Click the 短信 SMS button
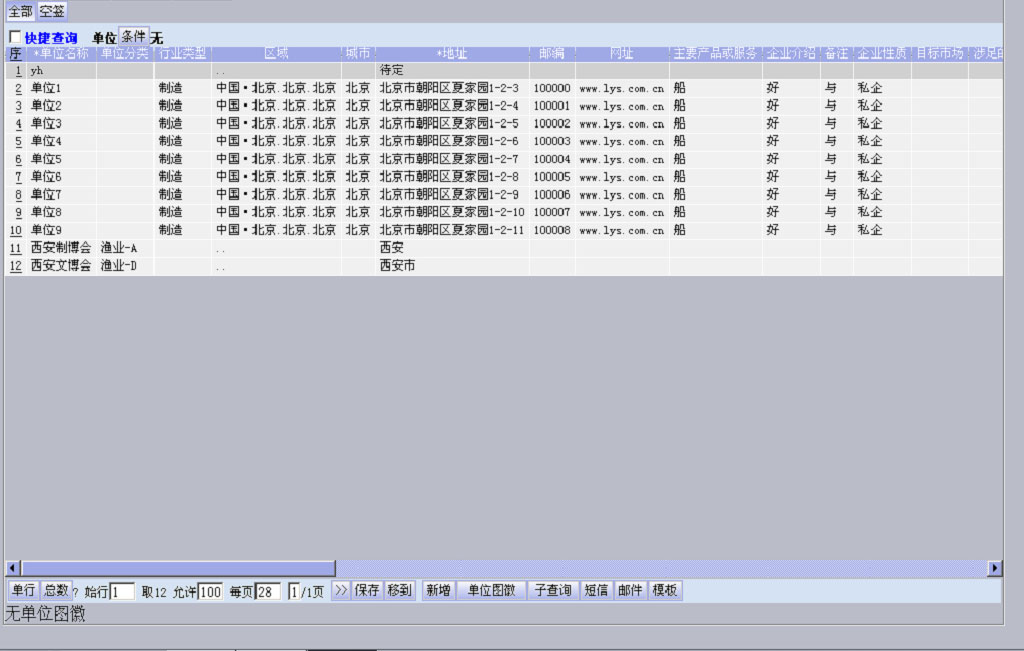This screenshot has width=1024, height=651. click(x=596, y=591)
